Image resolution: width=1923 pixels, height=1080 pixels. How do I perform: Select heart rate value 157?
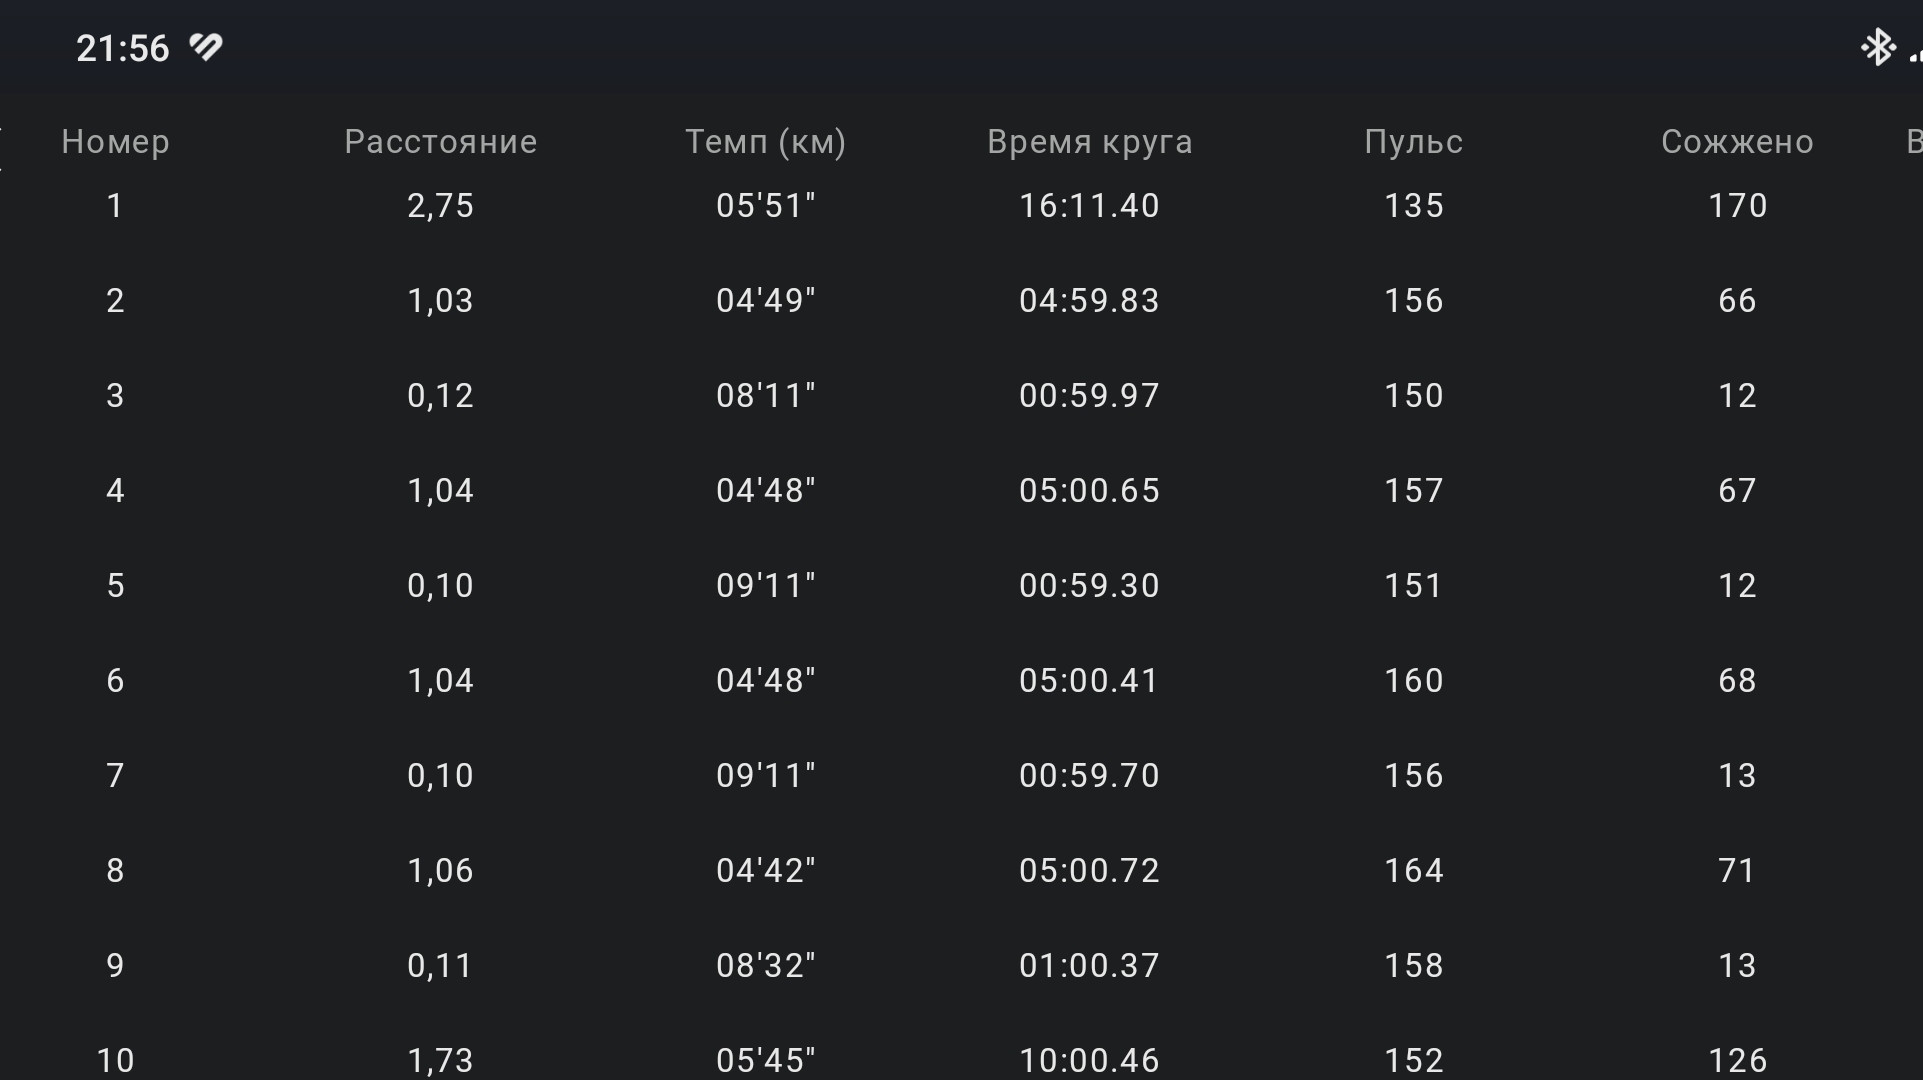pos(1413,491)
